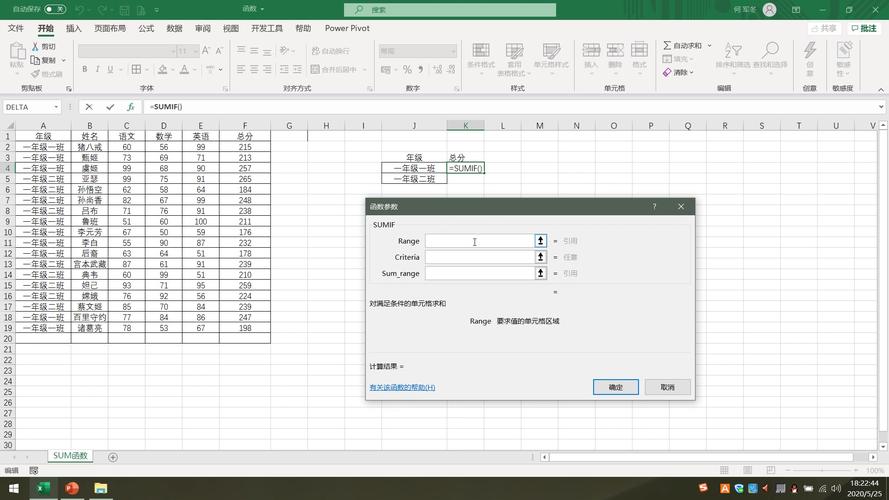
Task: Cancel formula entry with the X icon
Action: (89, 107)
